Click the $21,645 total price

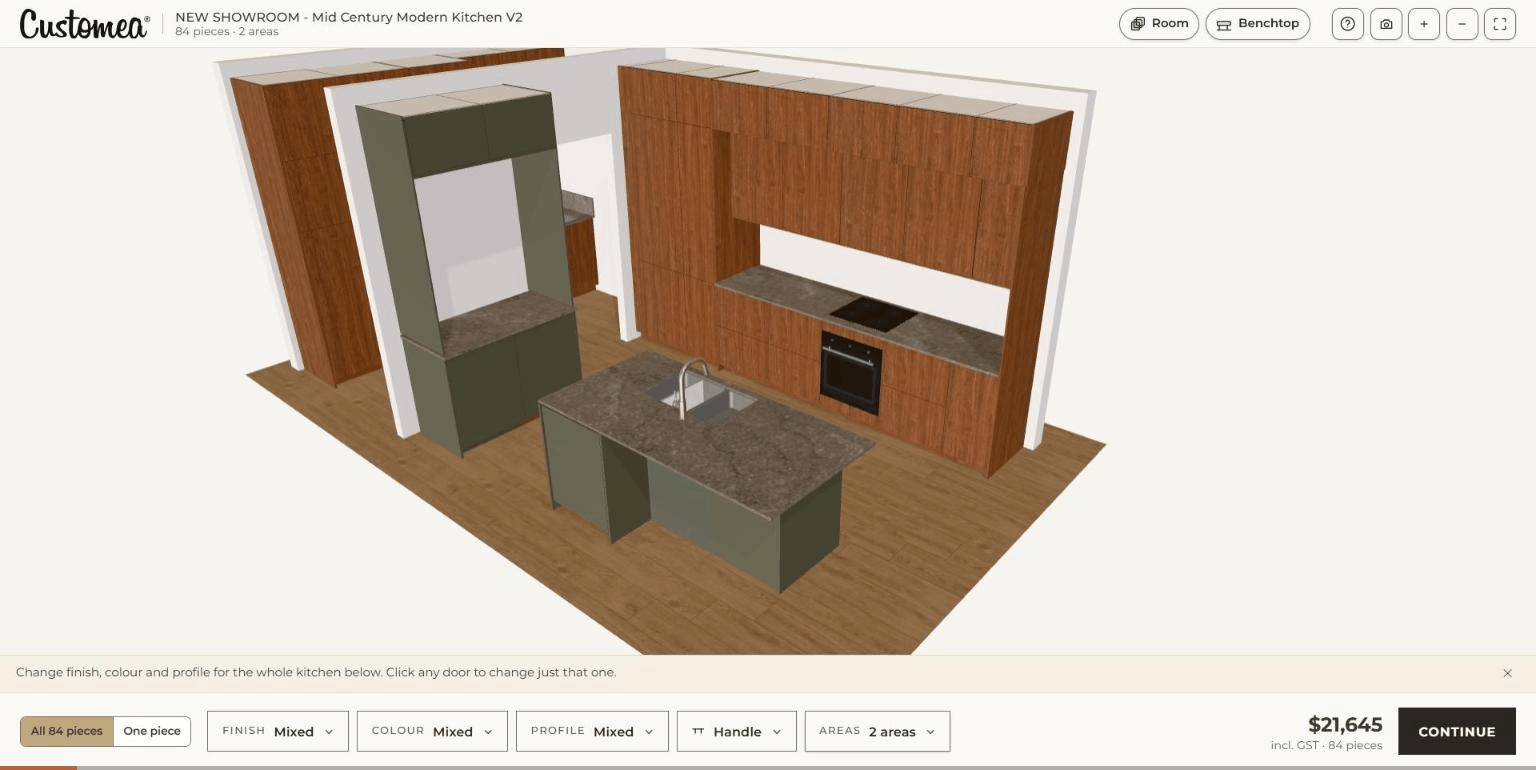click(x=1345, y=725)
